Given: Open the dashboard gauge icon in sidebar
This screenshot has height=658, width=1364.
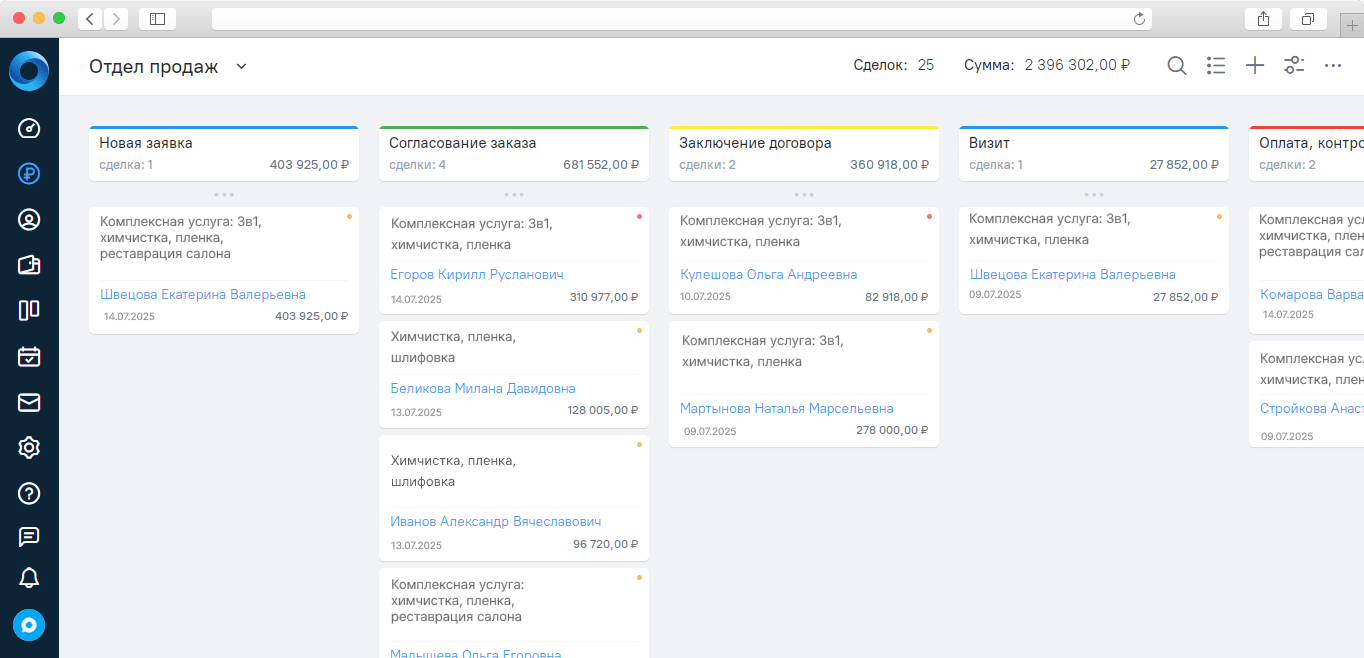Looking at the screenshot, I should pos(29,128).
